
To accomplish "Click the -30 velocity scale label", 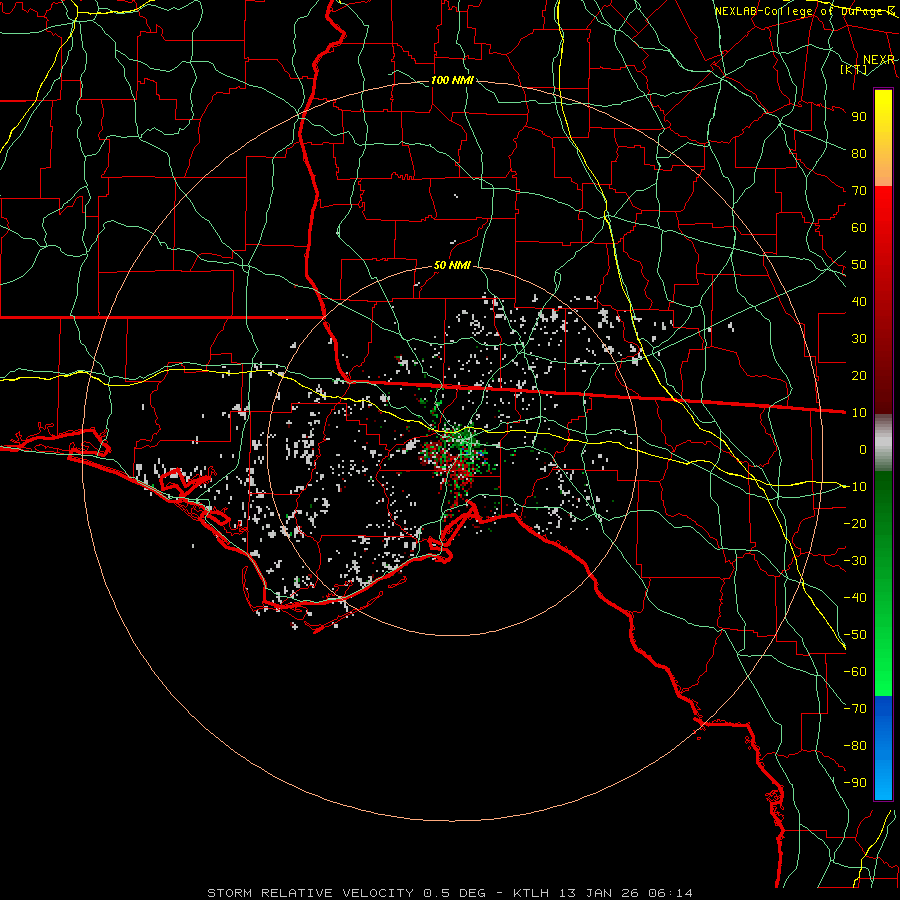I will click(855, 561).
